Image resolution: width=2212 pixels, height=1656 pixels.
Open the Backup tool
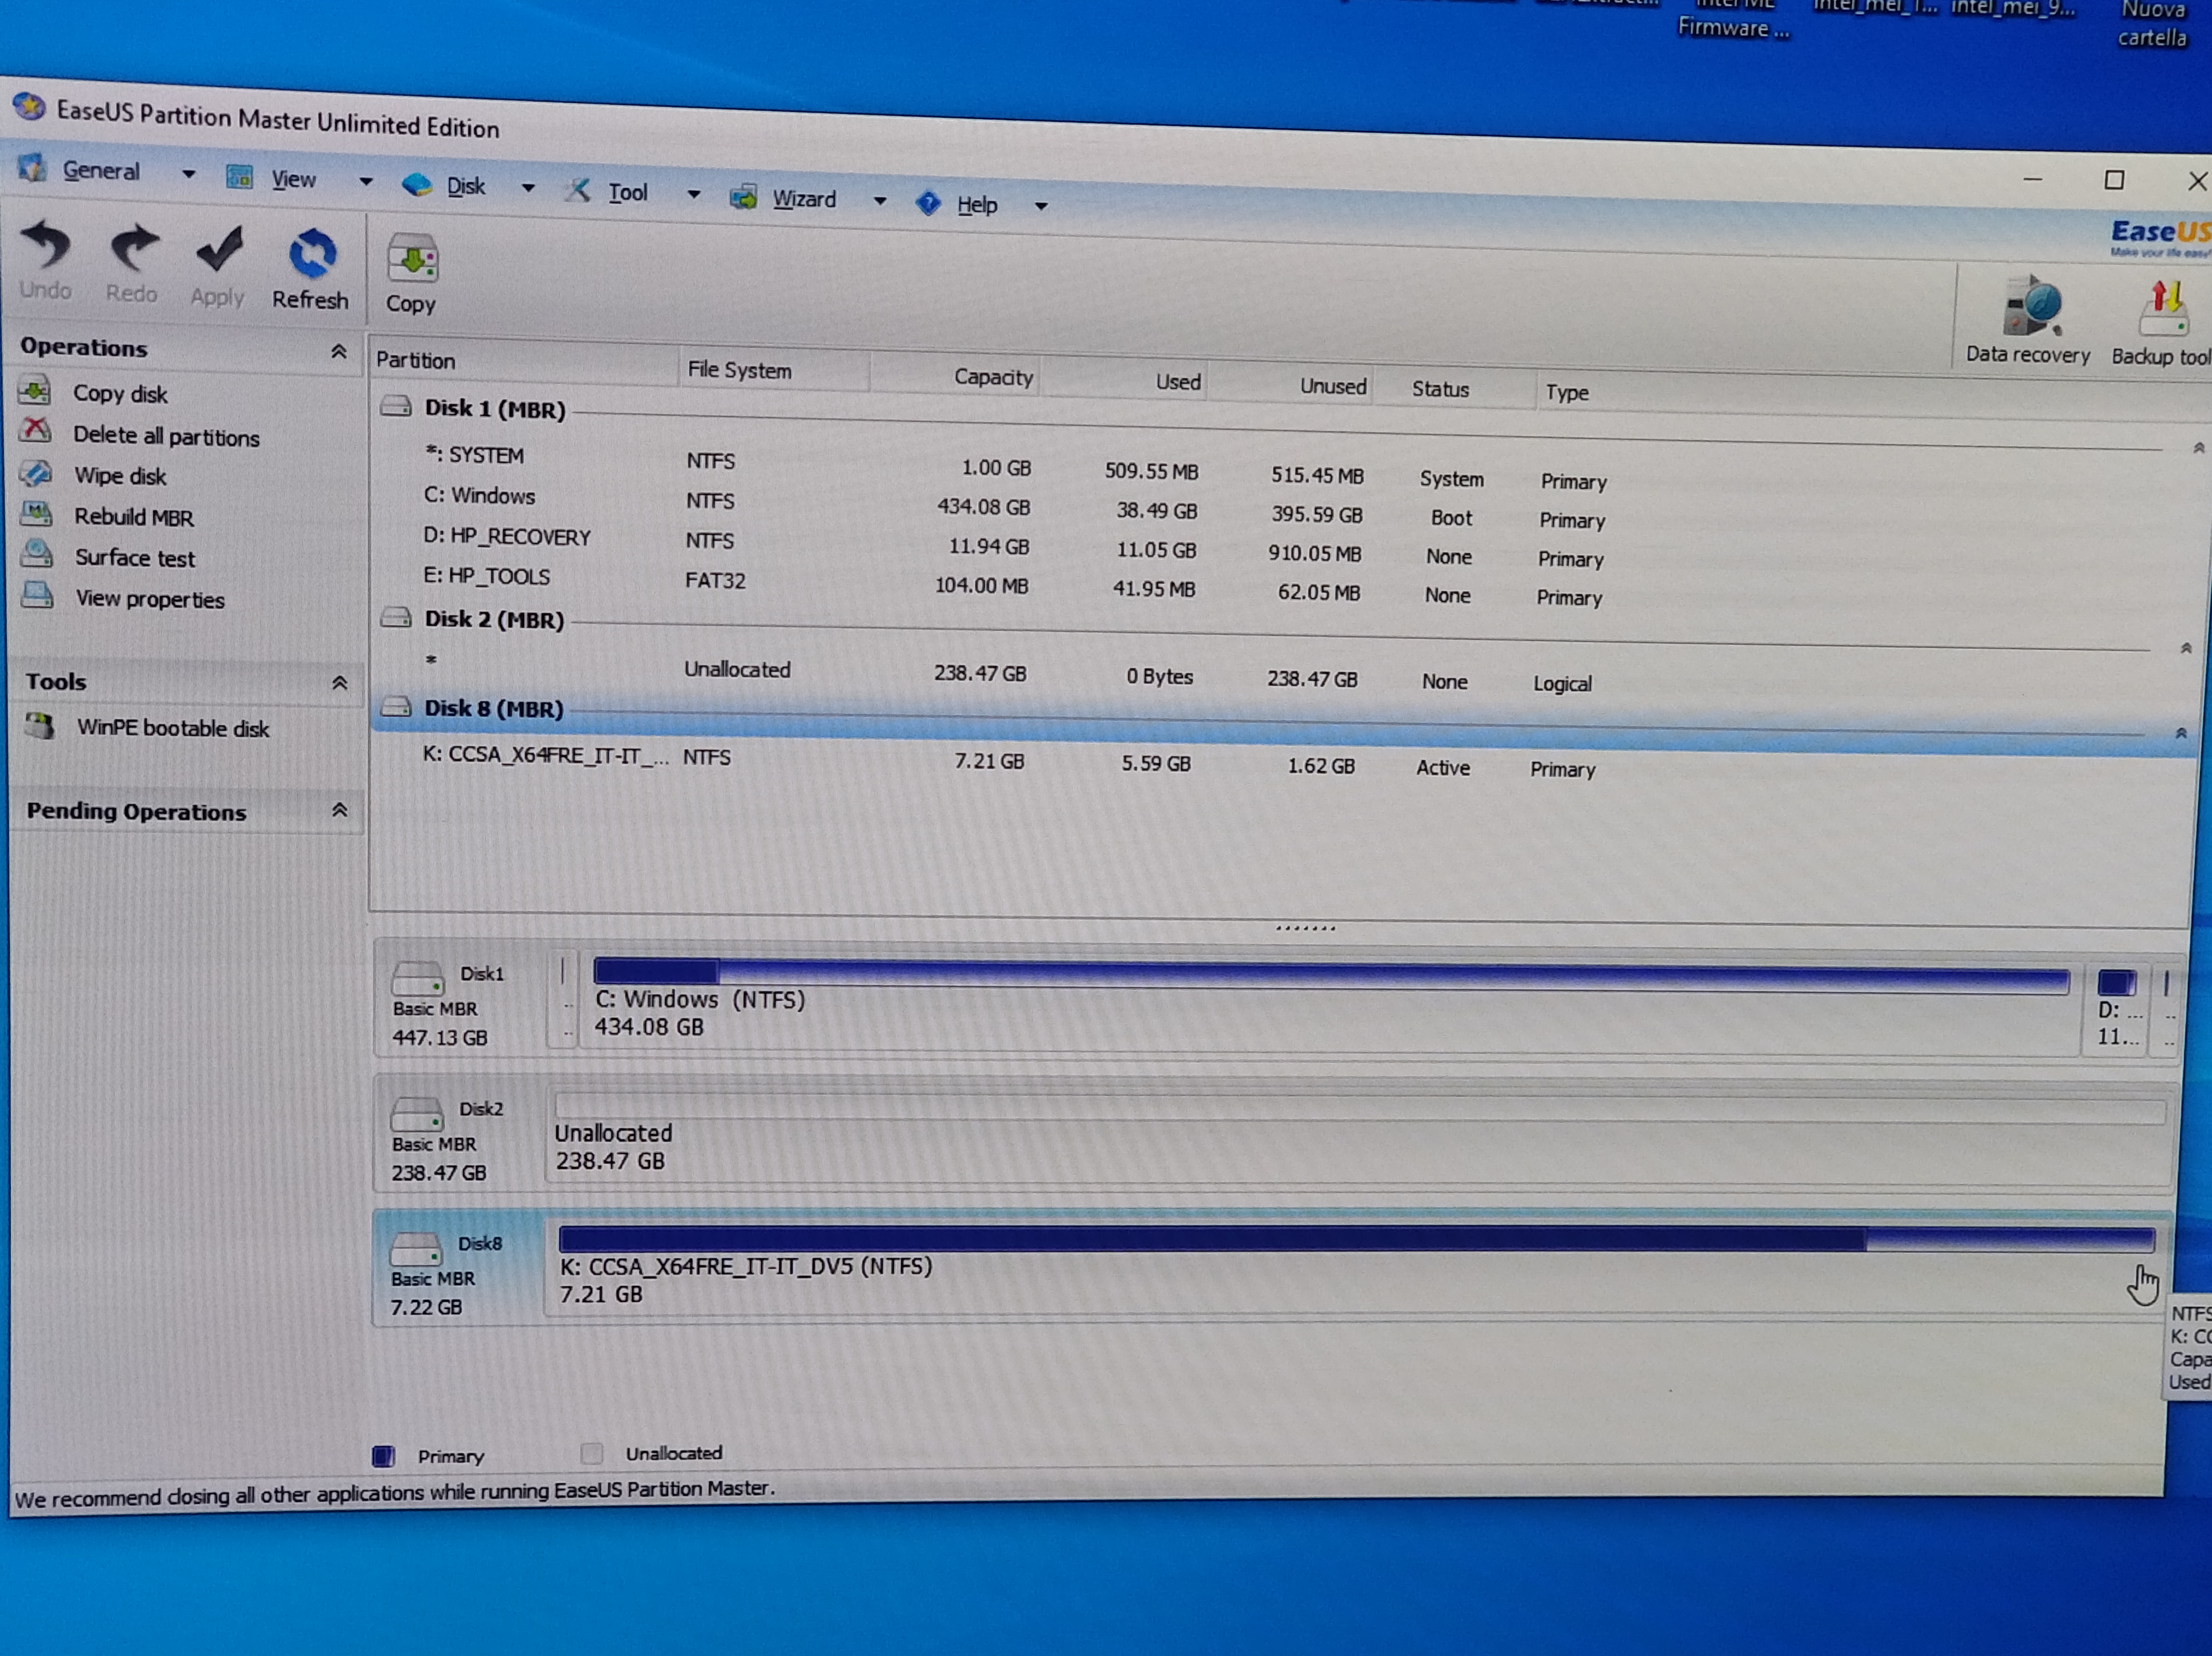[2163, 310]
